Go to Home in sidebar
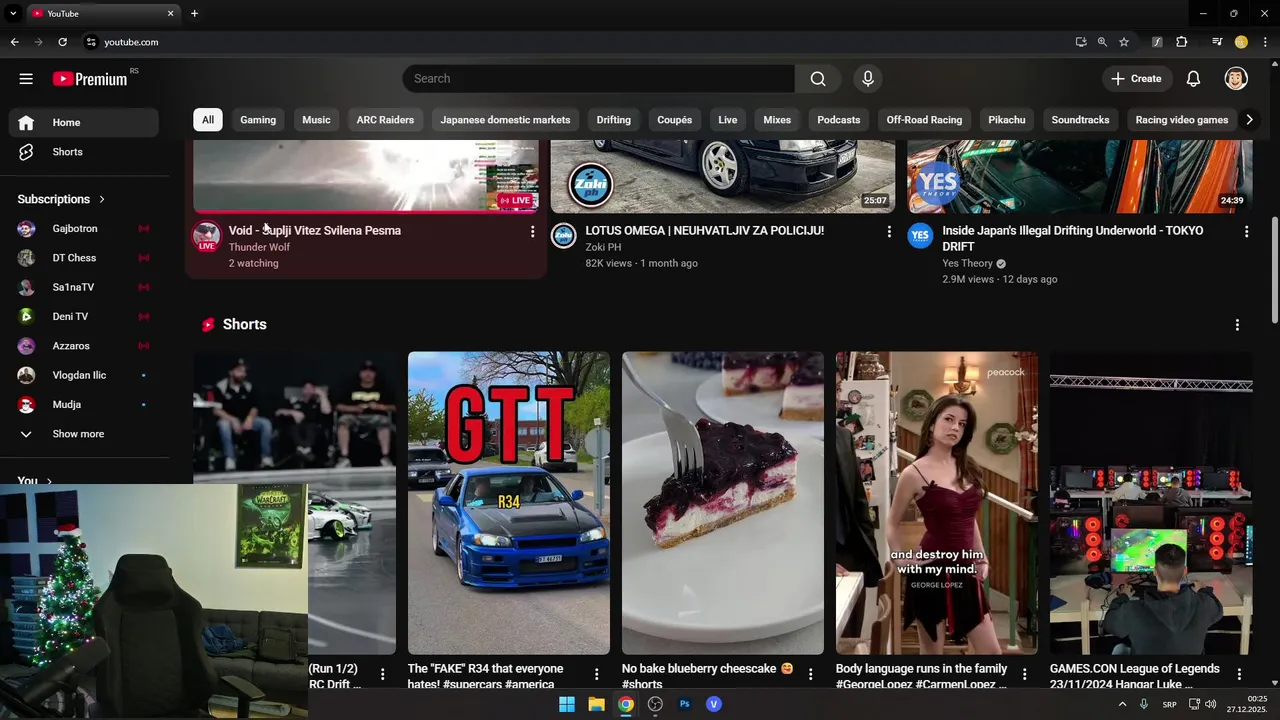This screenshot has width=1280, height=720. [x=84, y=122]
